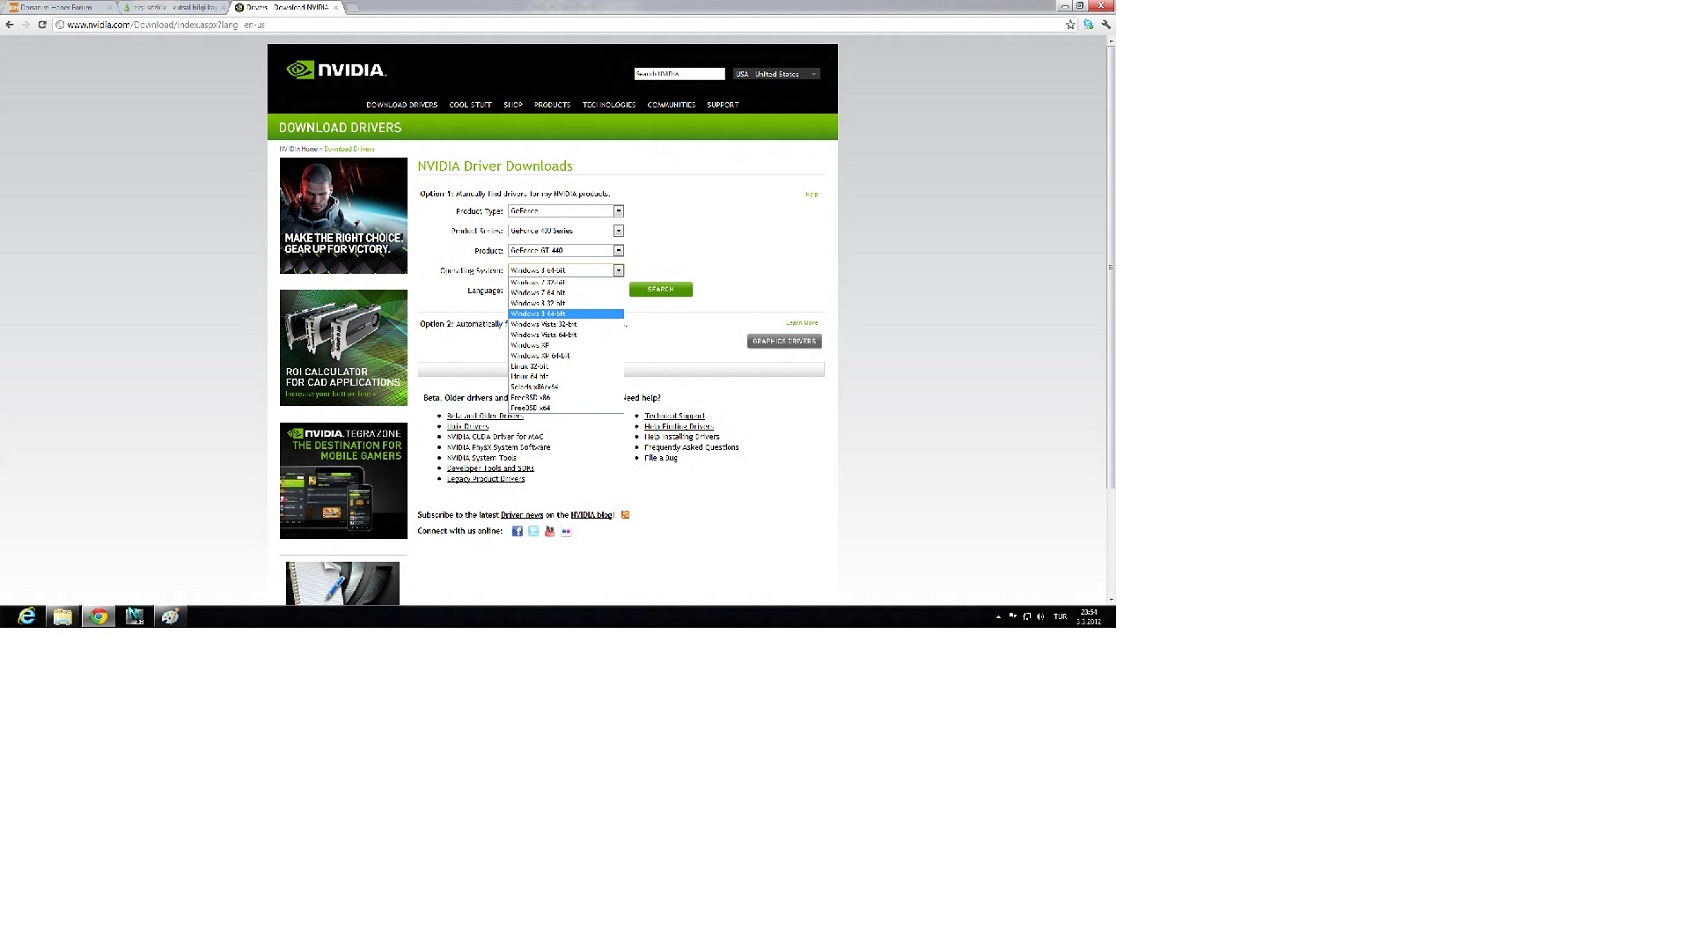Click the NVIDIA logo in header
The height and width of the screenshot is (951, 1690).
coord(336,70)
